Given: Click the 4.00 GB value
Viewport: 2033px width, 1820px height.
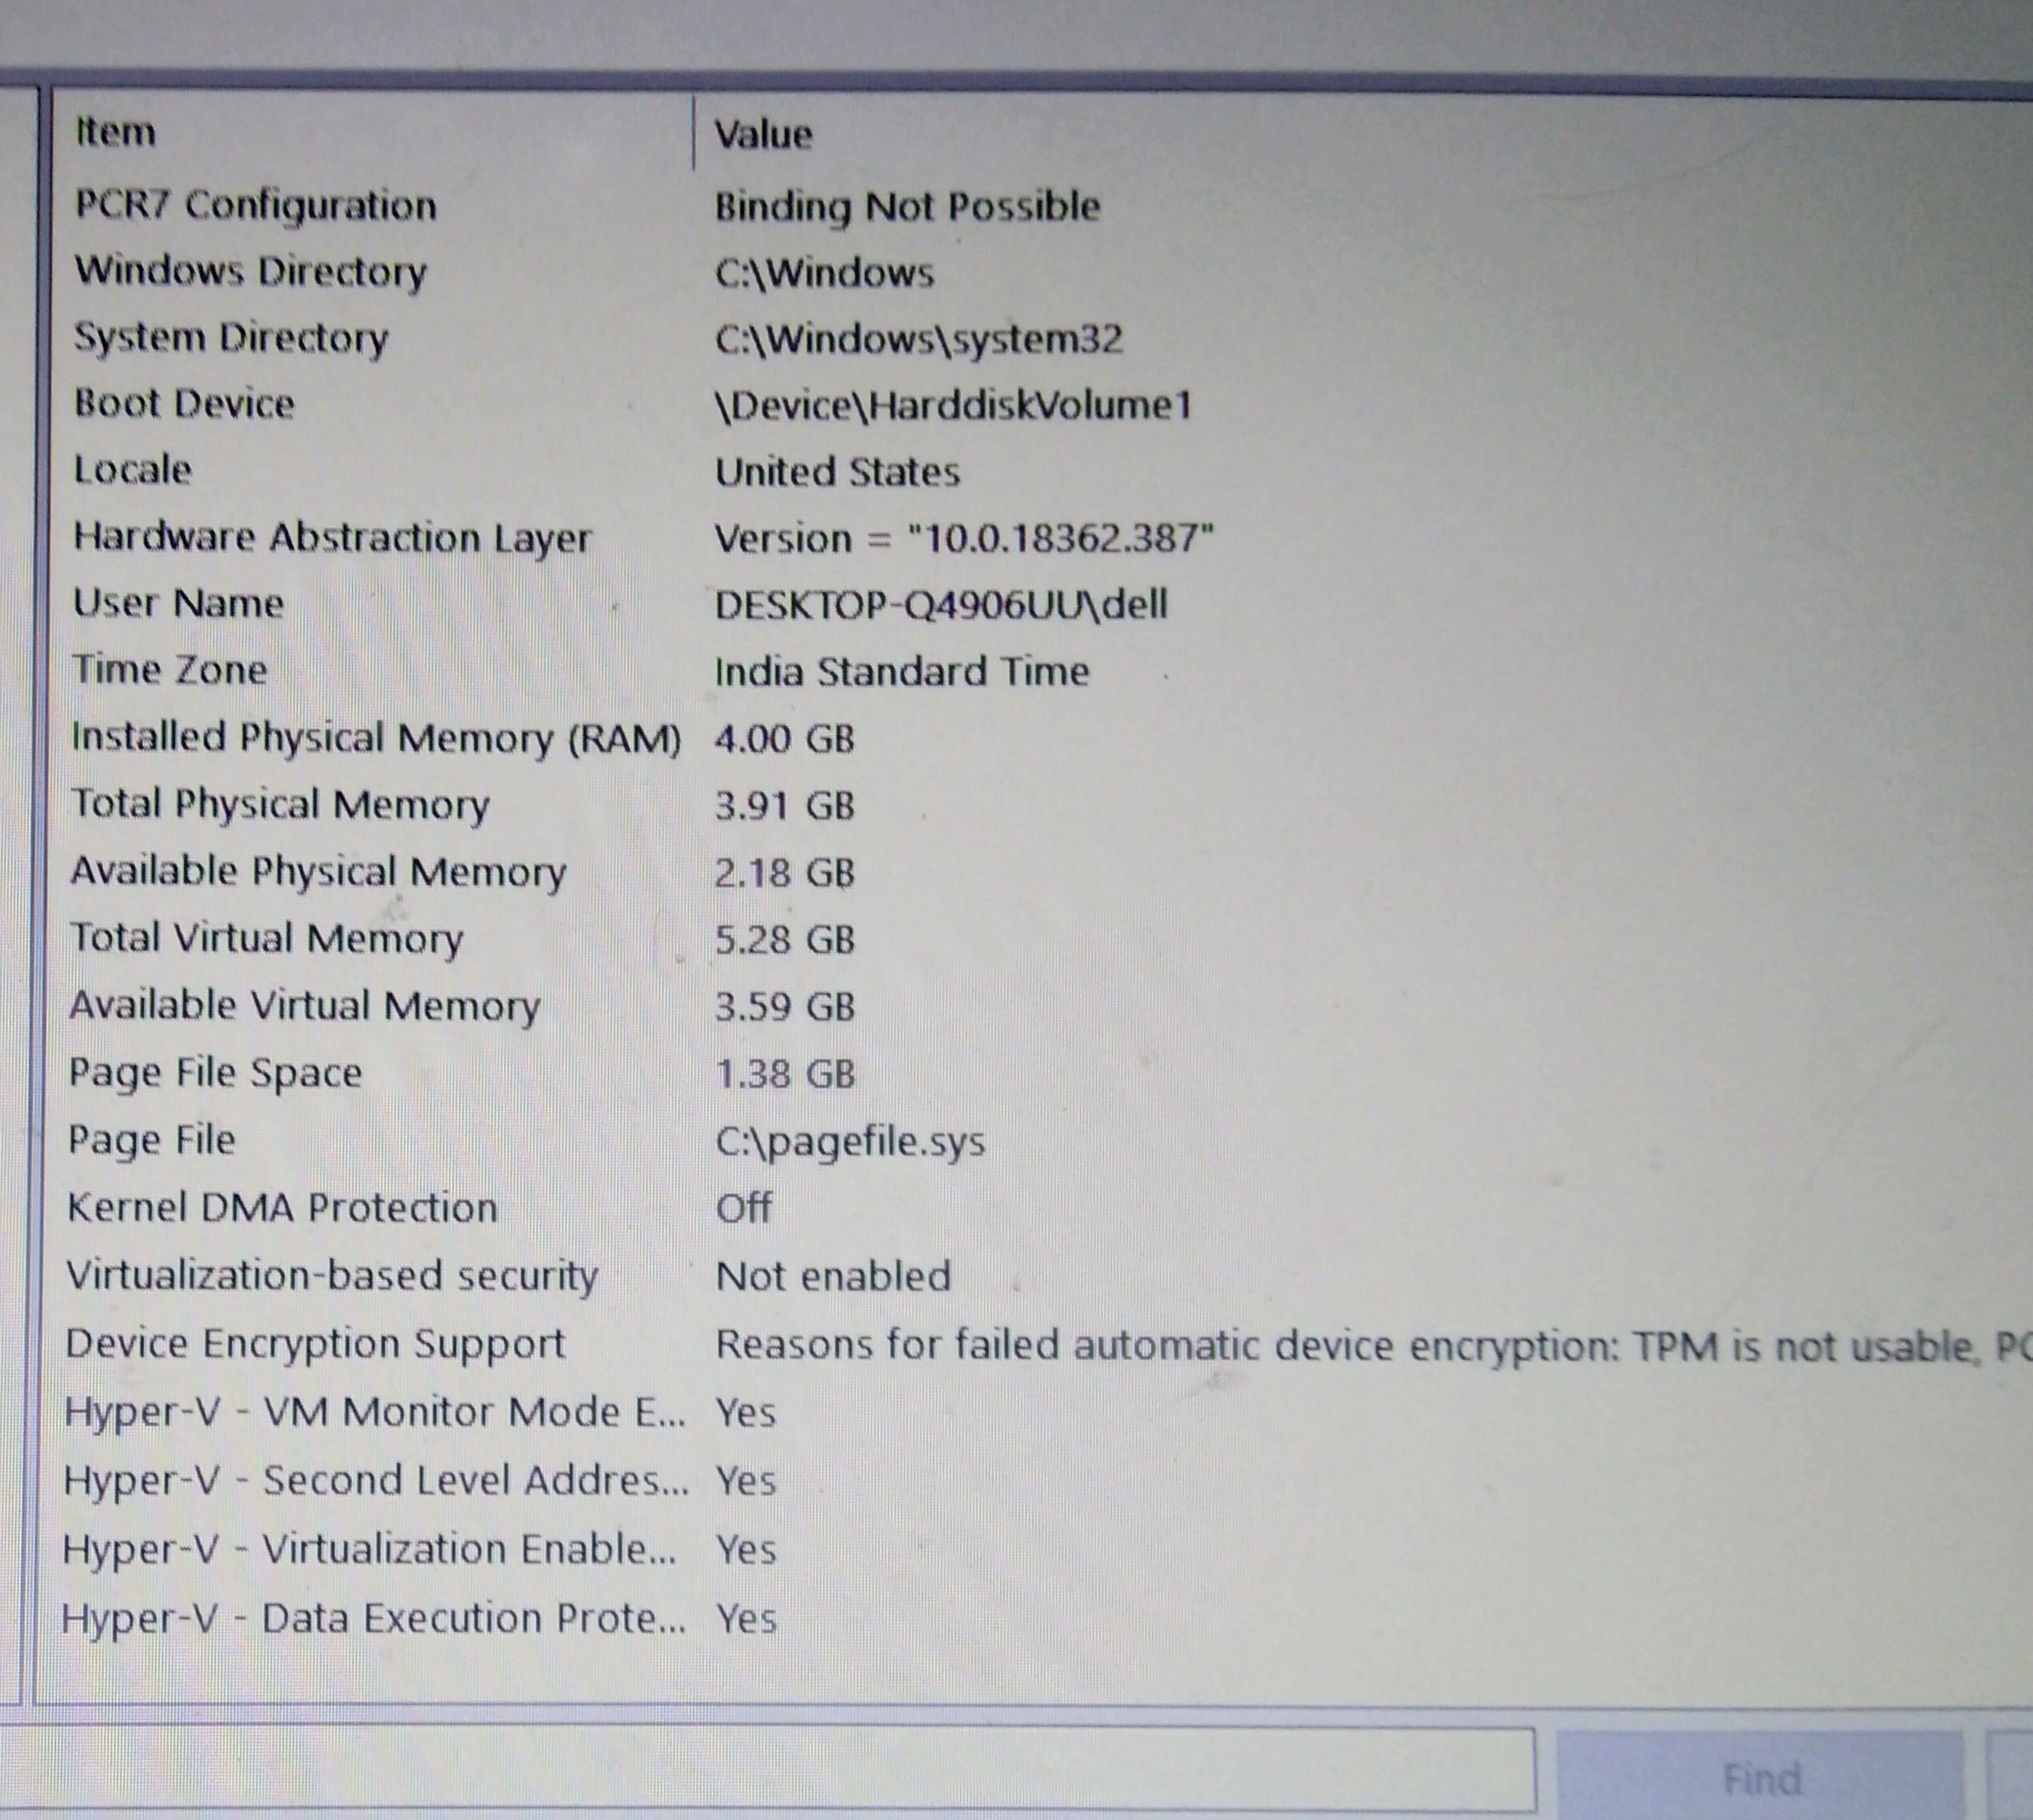Looking at the screenshot, I should (x=784, y=739).
